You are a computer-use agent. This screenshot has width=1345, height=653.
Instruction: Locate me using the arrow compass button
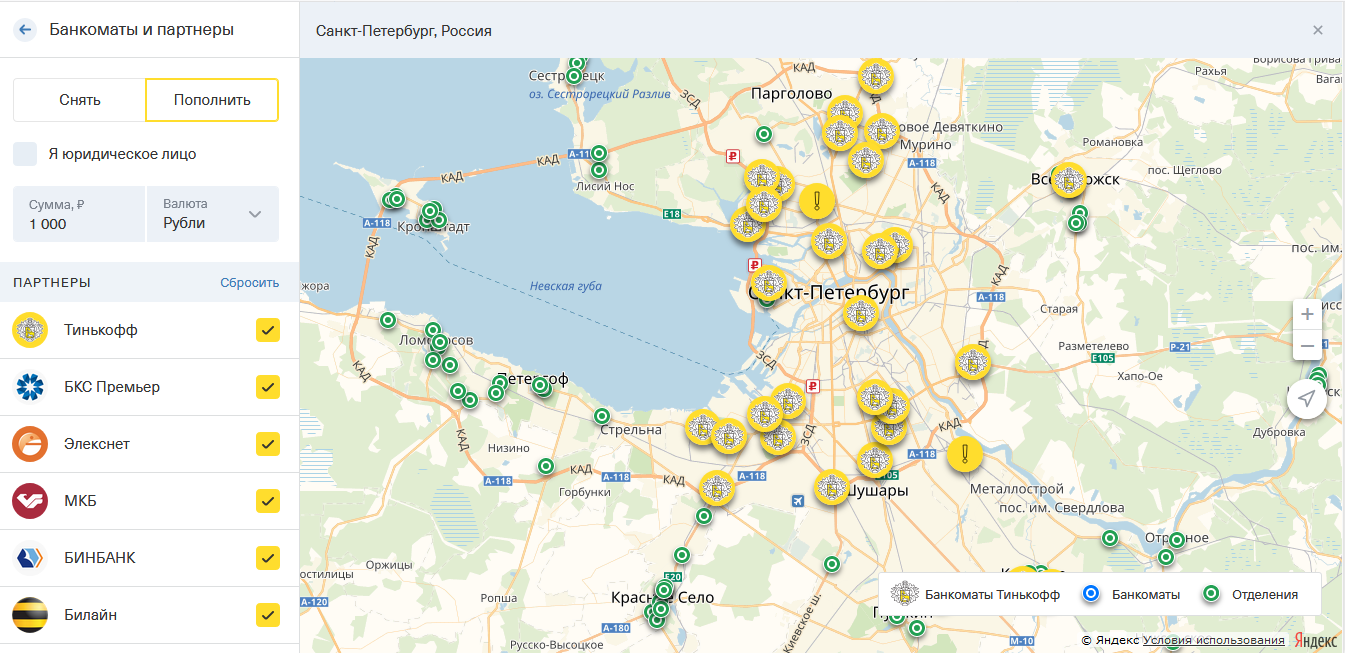pyautogui.click(x=1306, y=399)
